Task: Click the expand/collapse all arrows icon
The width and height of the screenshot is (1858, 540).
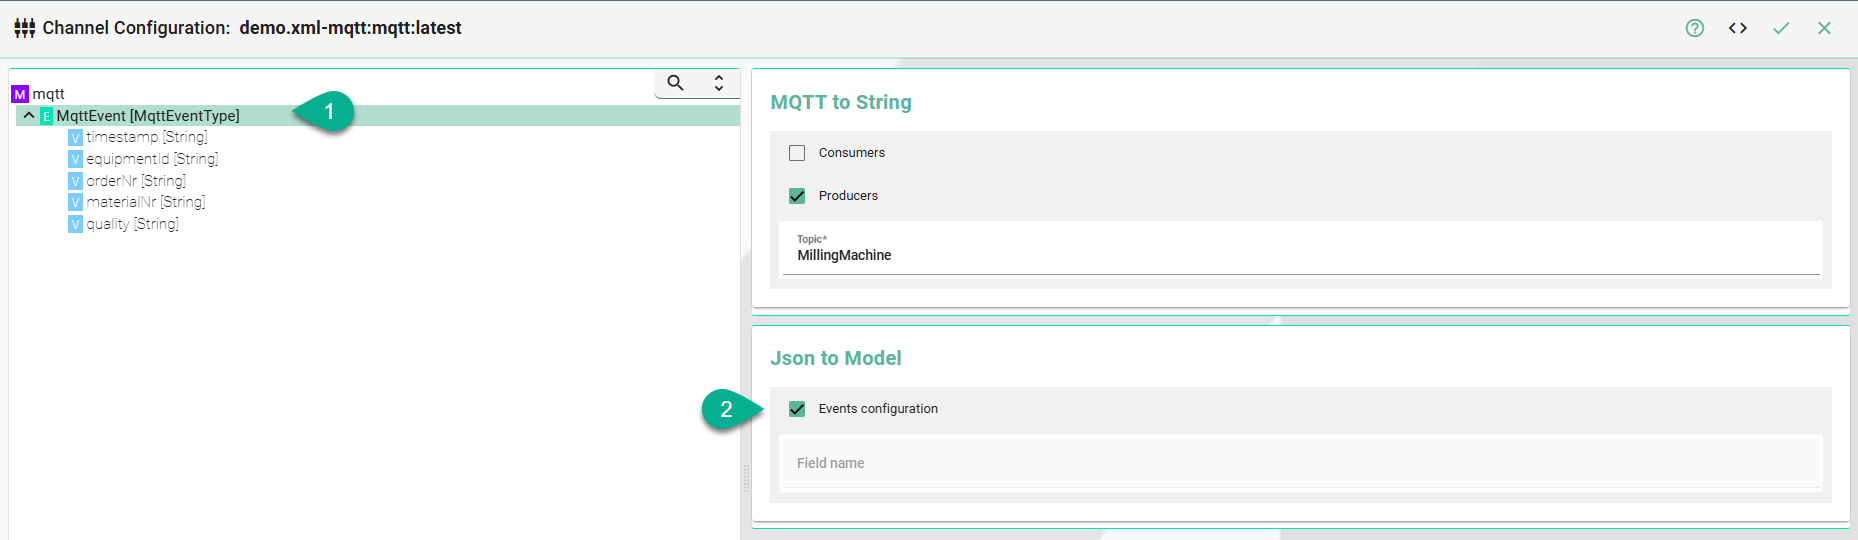Action: [718, 83]
